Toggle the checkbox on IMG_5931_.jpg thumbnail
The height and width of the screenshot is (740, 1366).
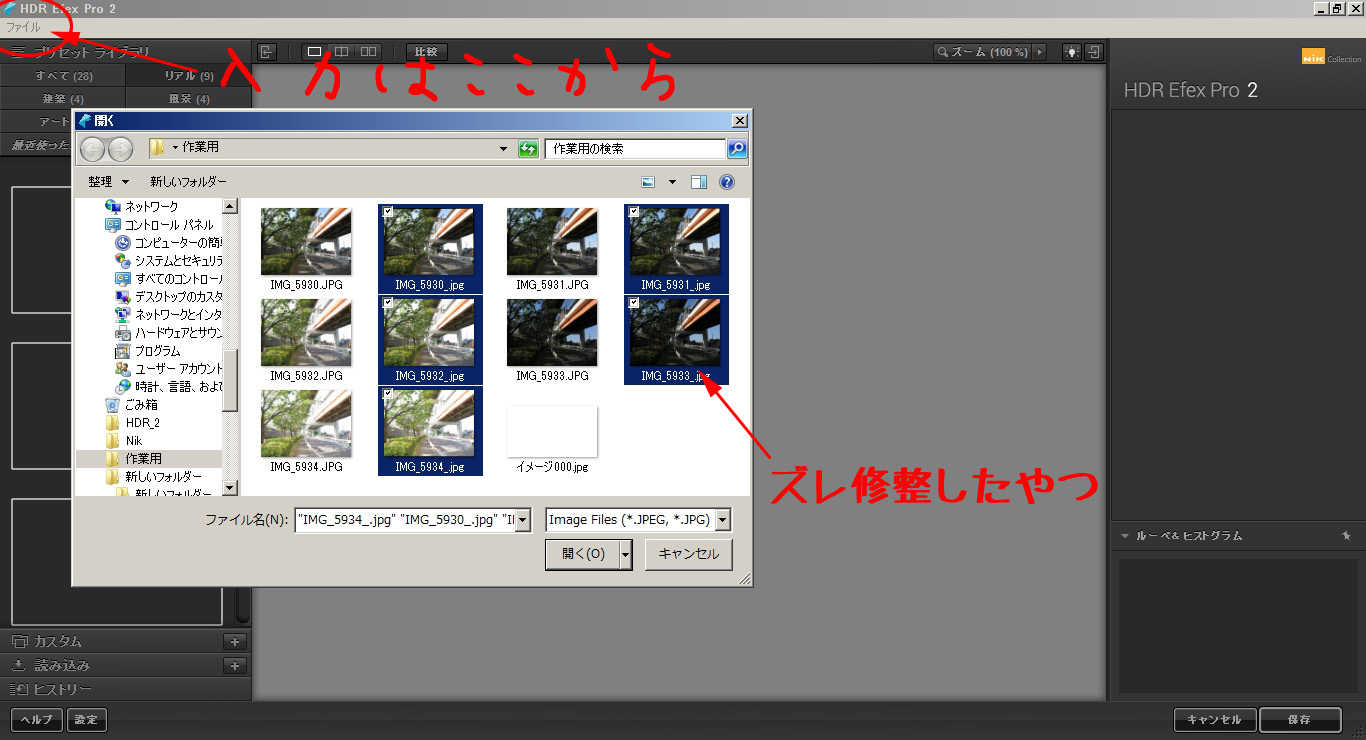(x=634, y=210)
